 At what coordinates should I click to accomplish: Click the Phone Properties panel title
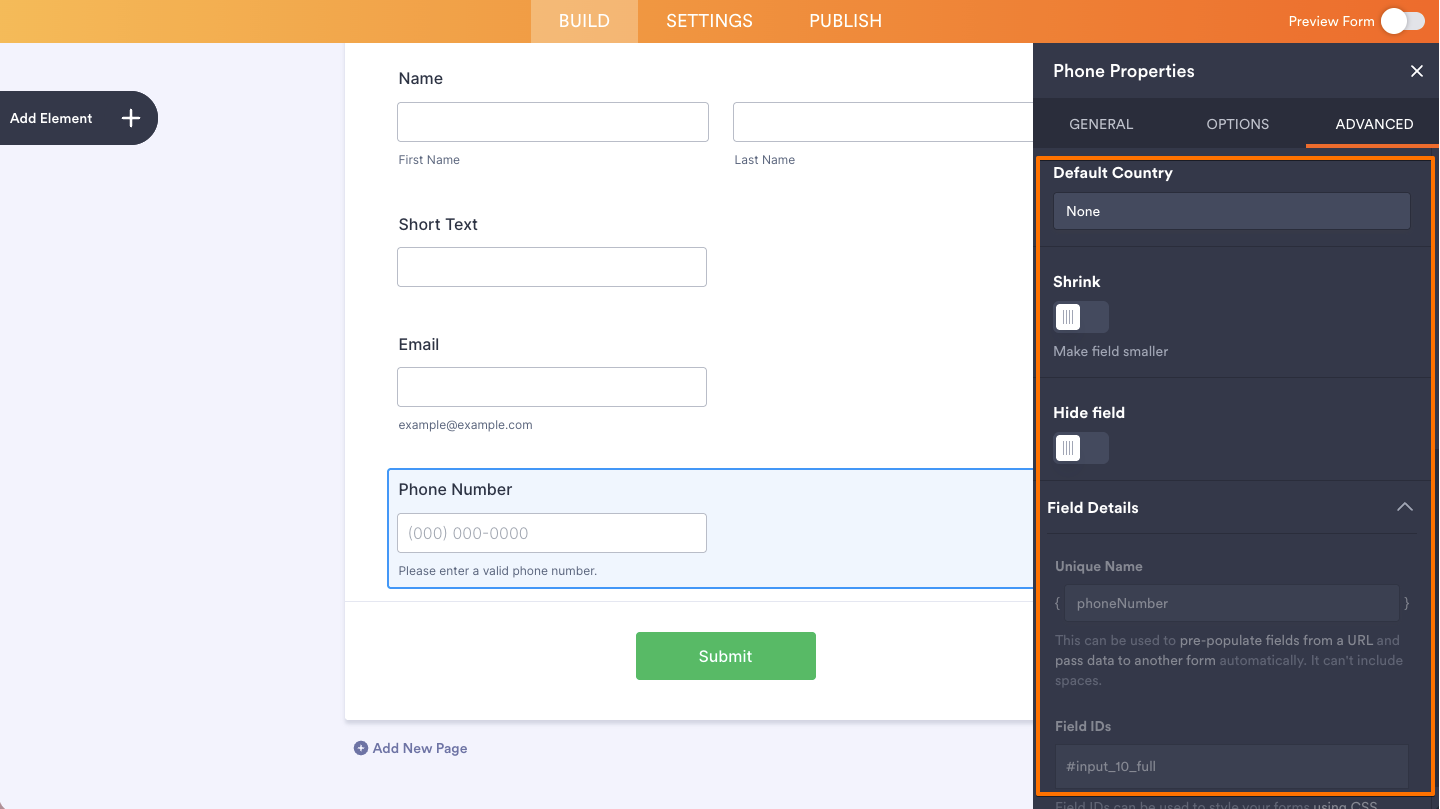1123,71
